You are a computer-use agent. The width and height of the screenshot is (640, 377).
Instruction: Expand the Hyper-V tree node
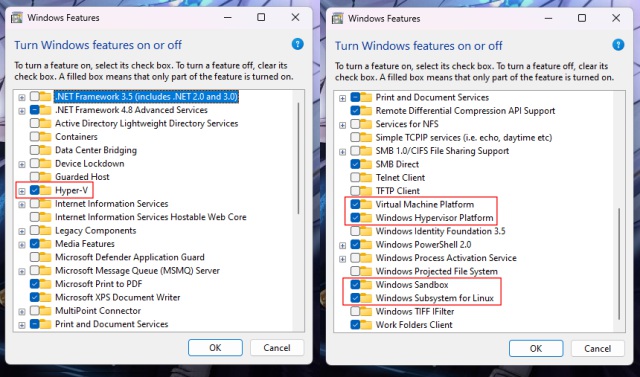22,191
